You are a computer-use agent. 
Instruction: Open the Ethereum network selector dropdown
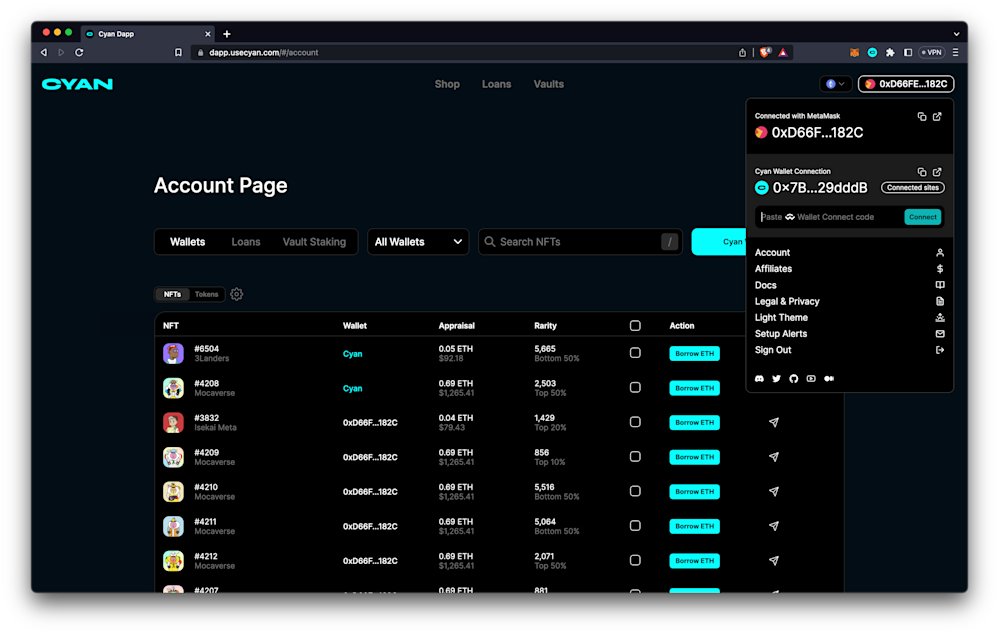coord(835,84)
